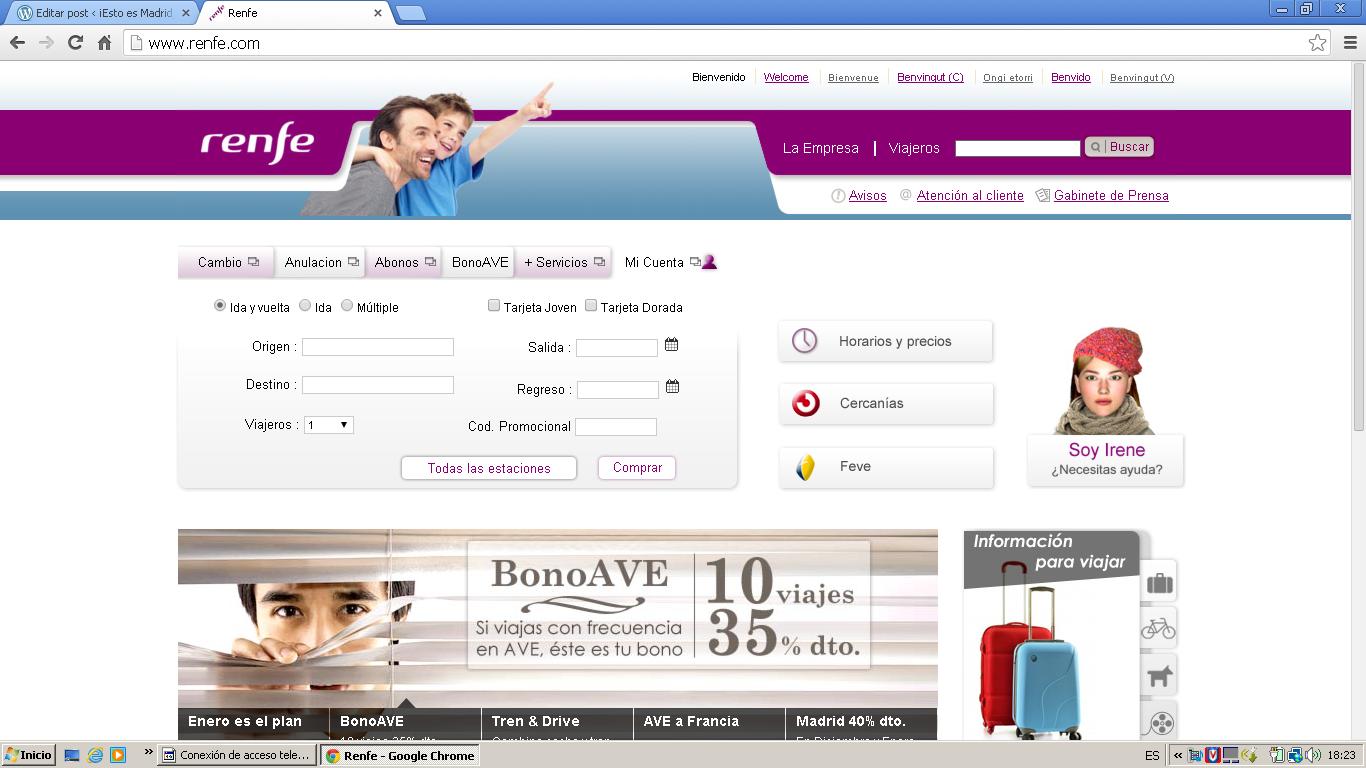
Task: Select the bicycle travel info icon
Action: 1158,628
